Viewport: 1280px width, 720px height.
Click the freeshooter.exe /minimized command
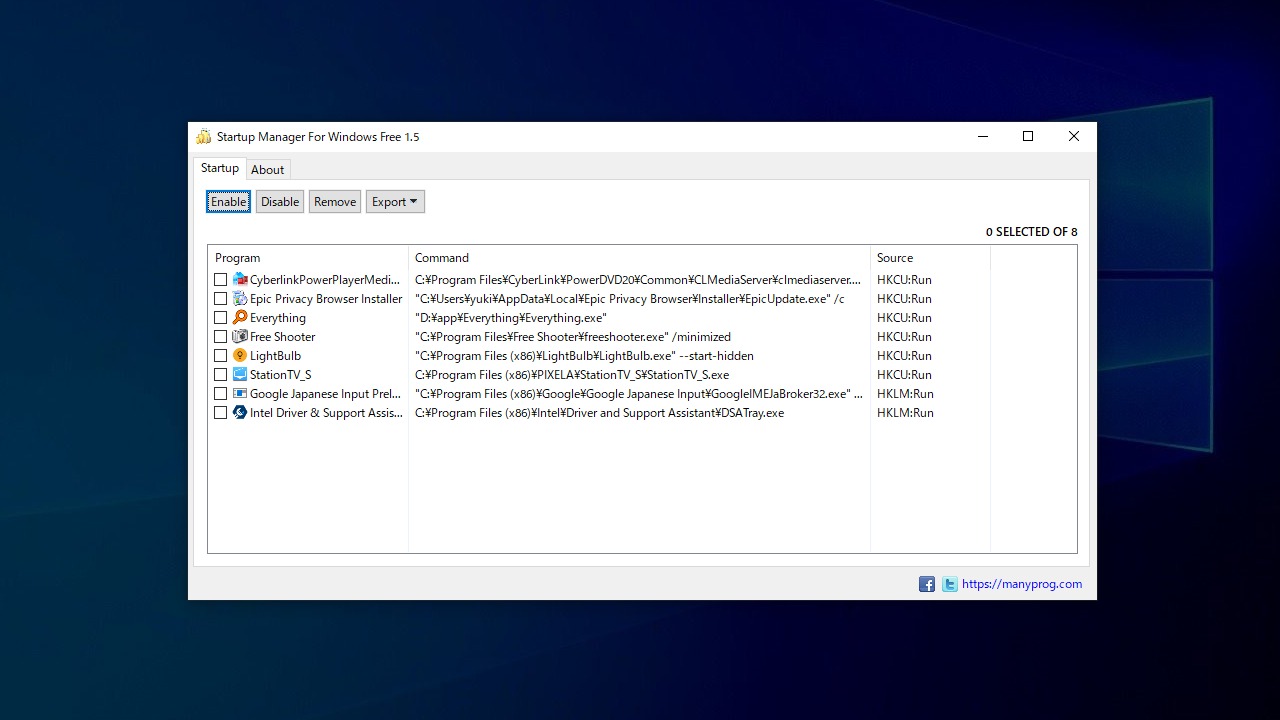tap(573, 337)
